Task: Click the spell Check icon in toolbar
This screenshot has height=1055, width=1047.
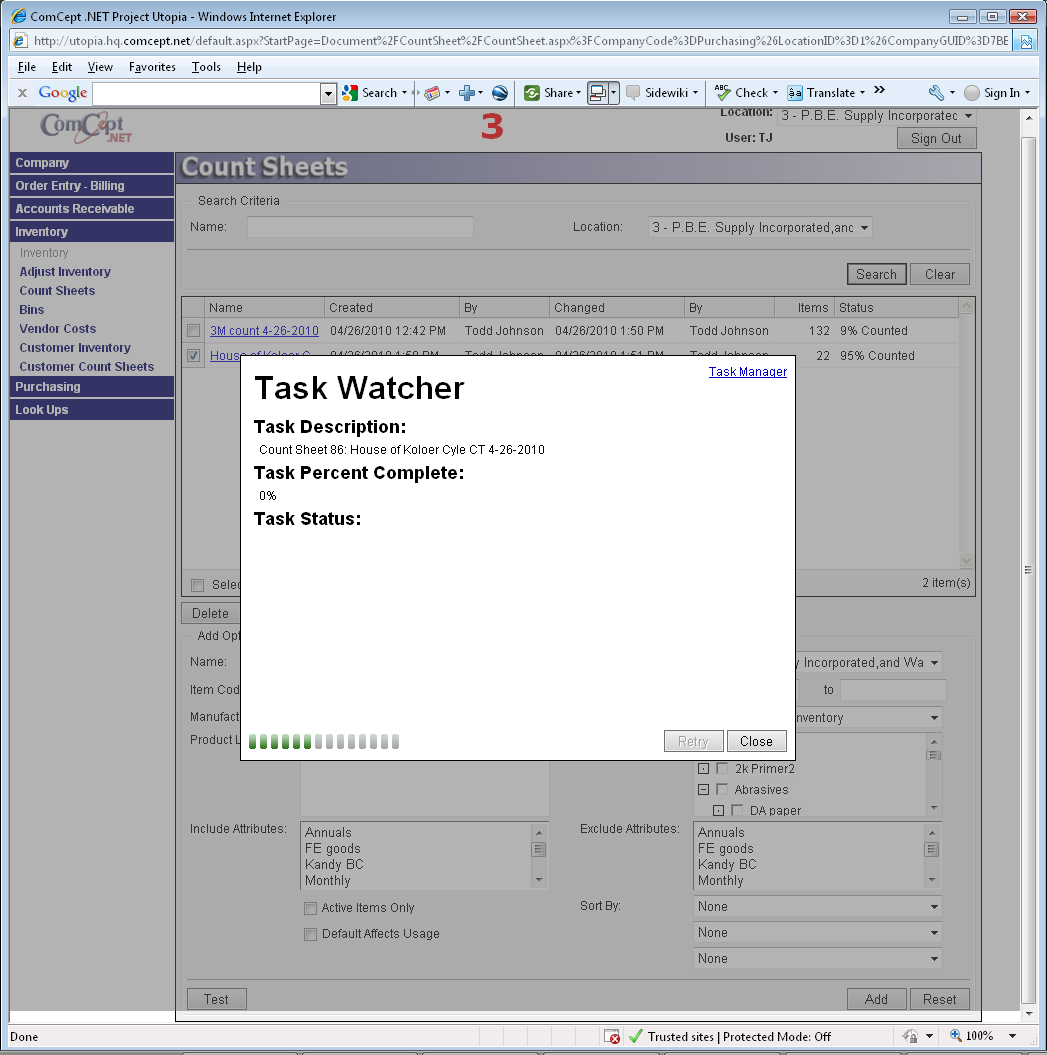Action: tap(722, 93)
